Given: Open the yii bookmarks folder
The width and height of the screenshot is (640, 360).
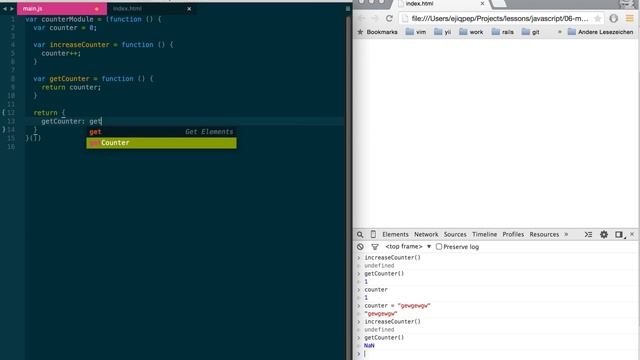Looking at the screenshot, I should pos(443,32).
